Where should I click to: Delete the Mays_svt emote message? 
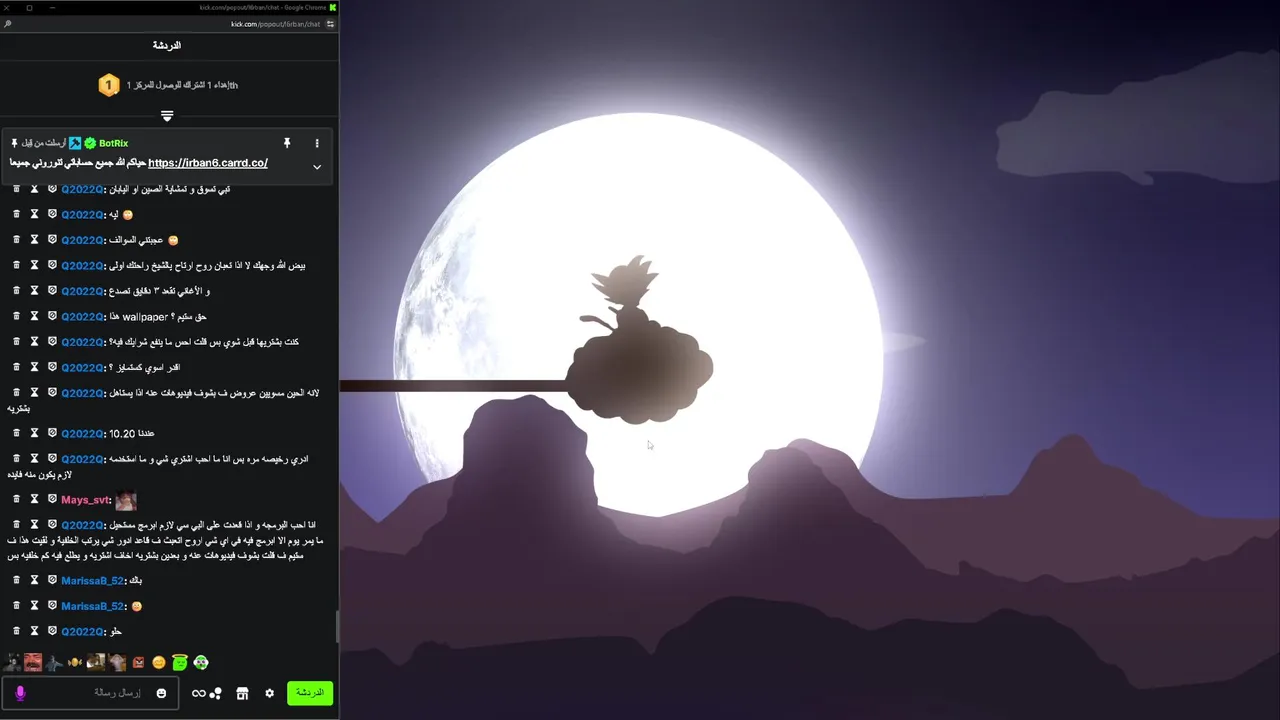click(x=16, y=499)
